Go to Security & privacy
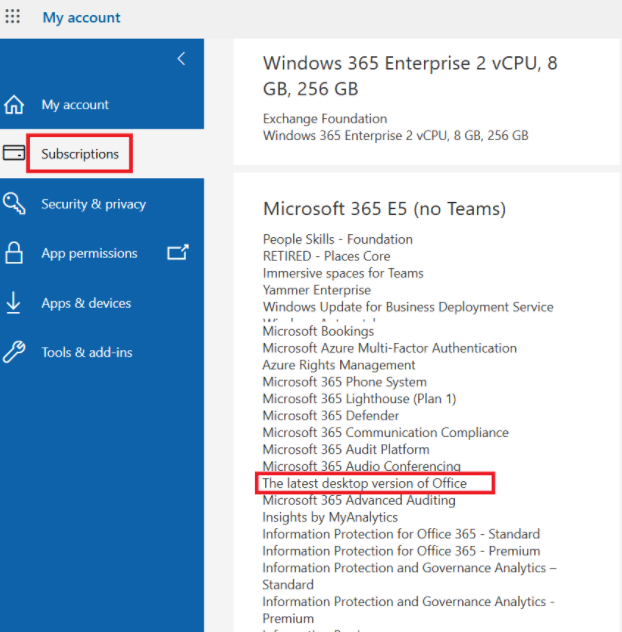The height and width of the screenshot is (632, 622). pos(102,204)
